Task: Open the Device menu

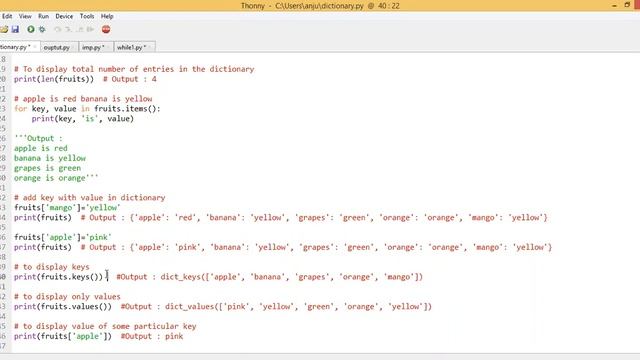Action: 64,16
